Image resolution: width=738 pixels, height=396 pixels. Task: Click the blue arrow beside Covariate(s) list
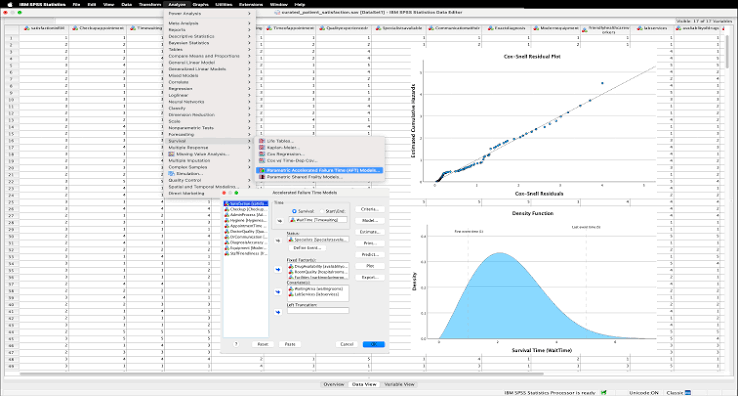click(x=278, y=292)
